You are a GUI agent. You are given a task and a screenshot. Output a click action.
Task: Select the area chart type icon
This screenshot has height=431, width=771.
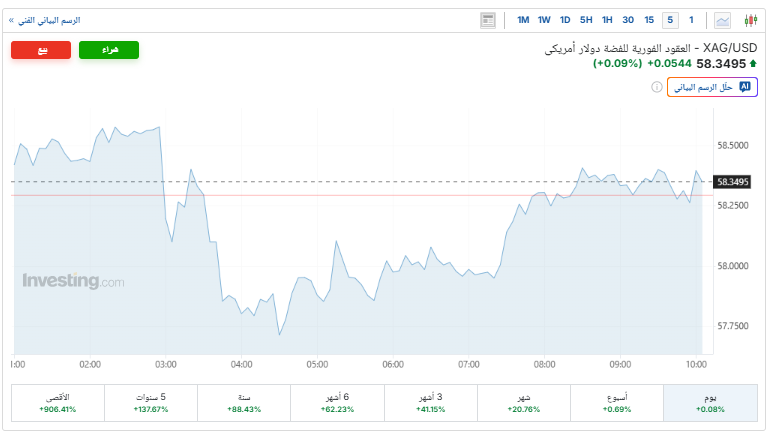pos(723,20)
